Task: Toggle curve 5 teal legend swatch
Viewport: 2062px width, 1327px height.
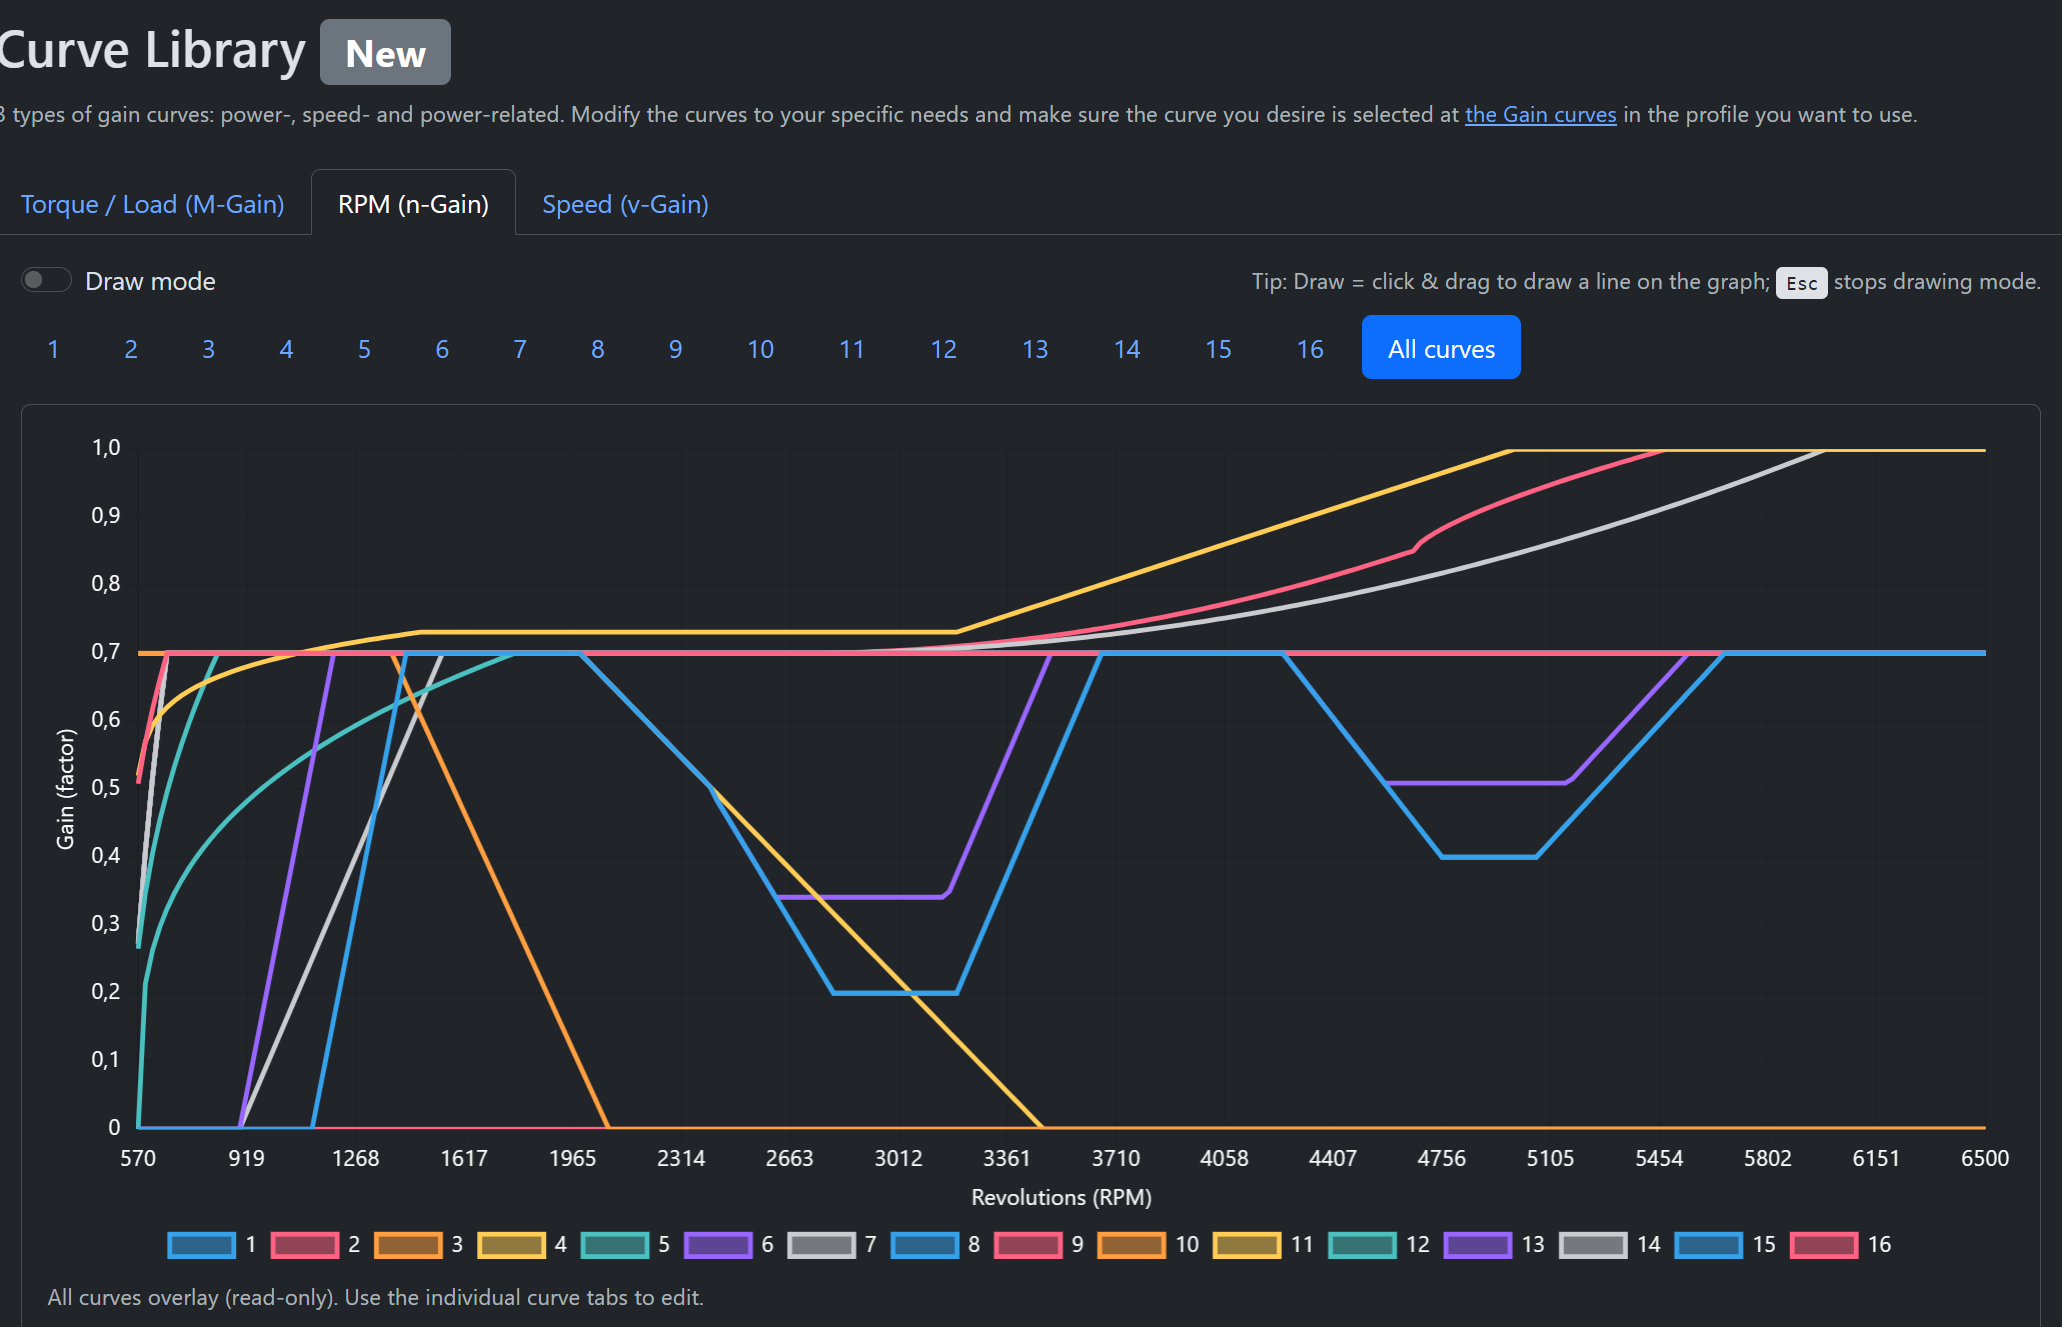Action: 615,1245
